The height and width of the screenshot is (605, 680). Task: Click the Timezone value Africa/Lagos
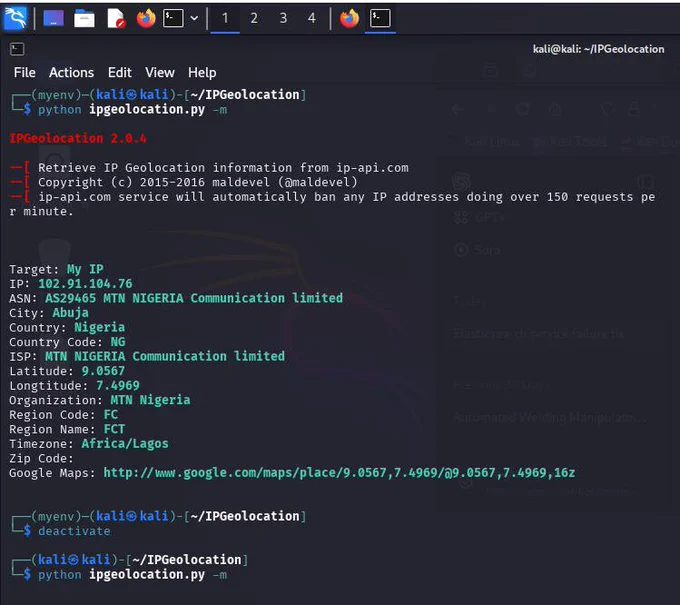pyautogui.click(x=125, y=444)
